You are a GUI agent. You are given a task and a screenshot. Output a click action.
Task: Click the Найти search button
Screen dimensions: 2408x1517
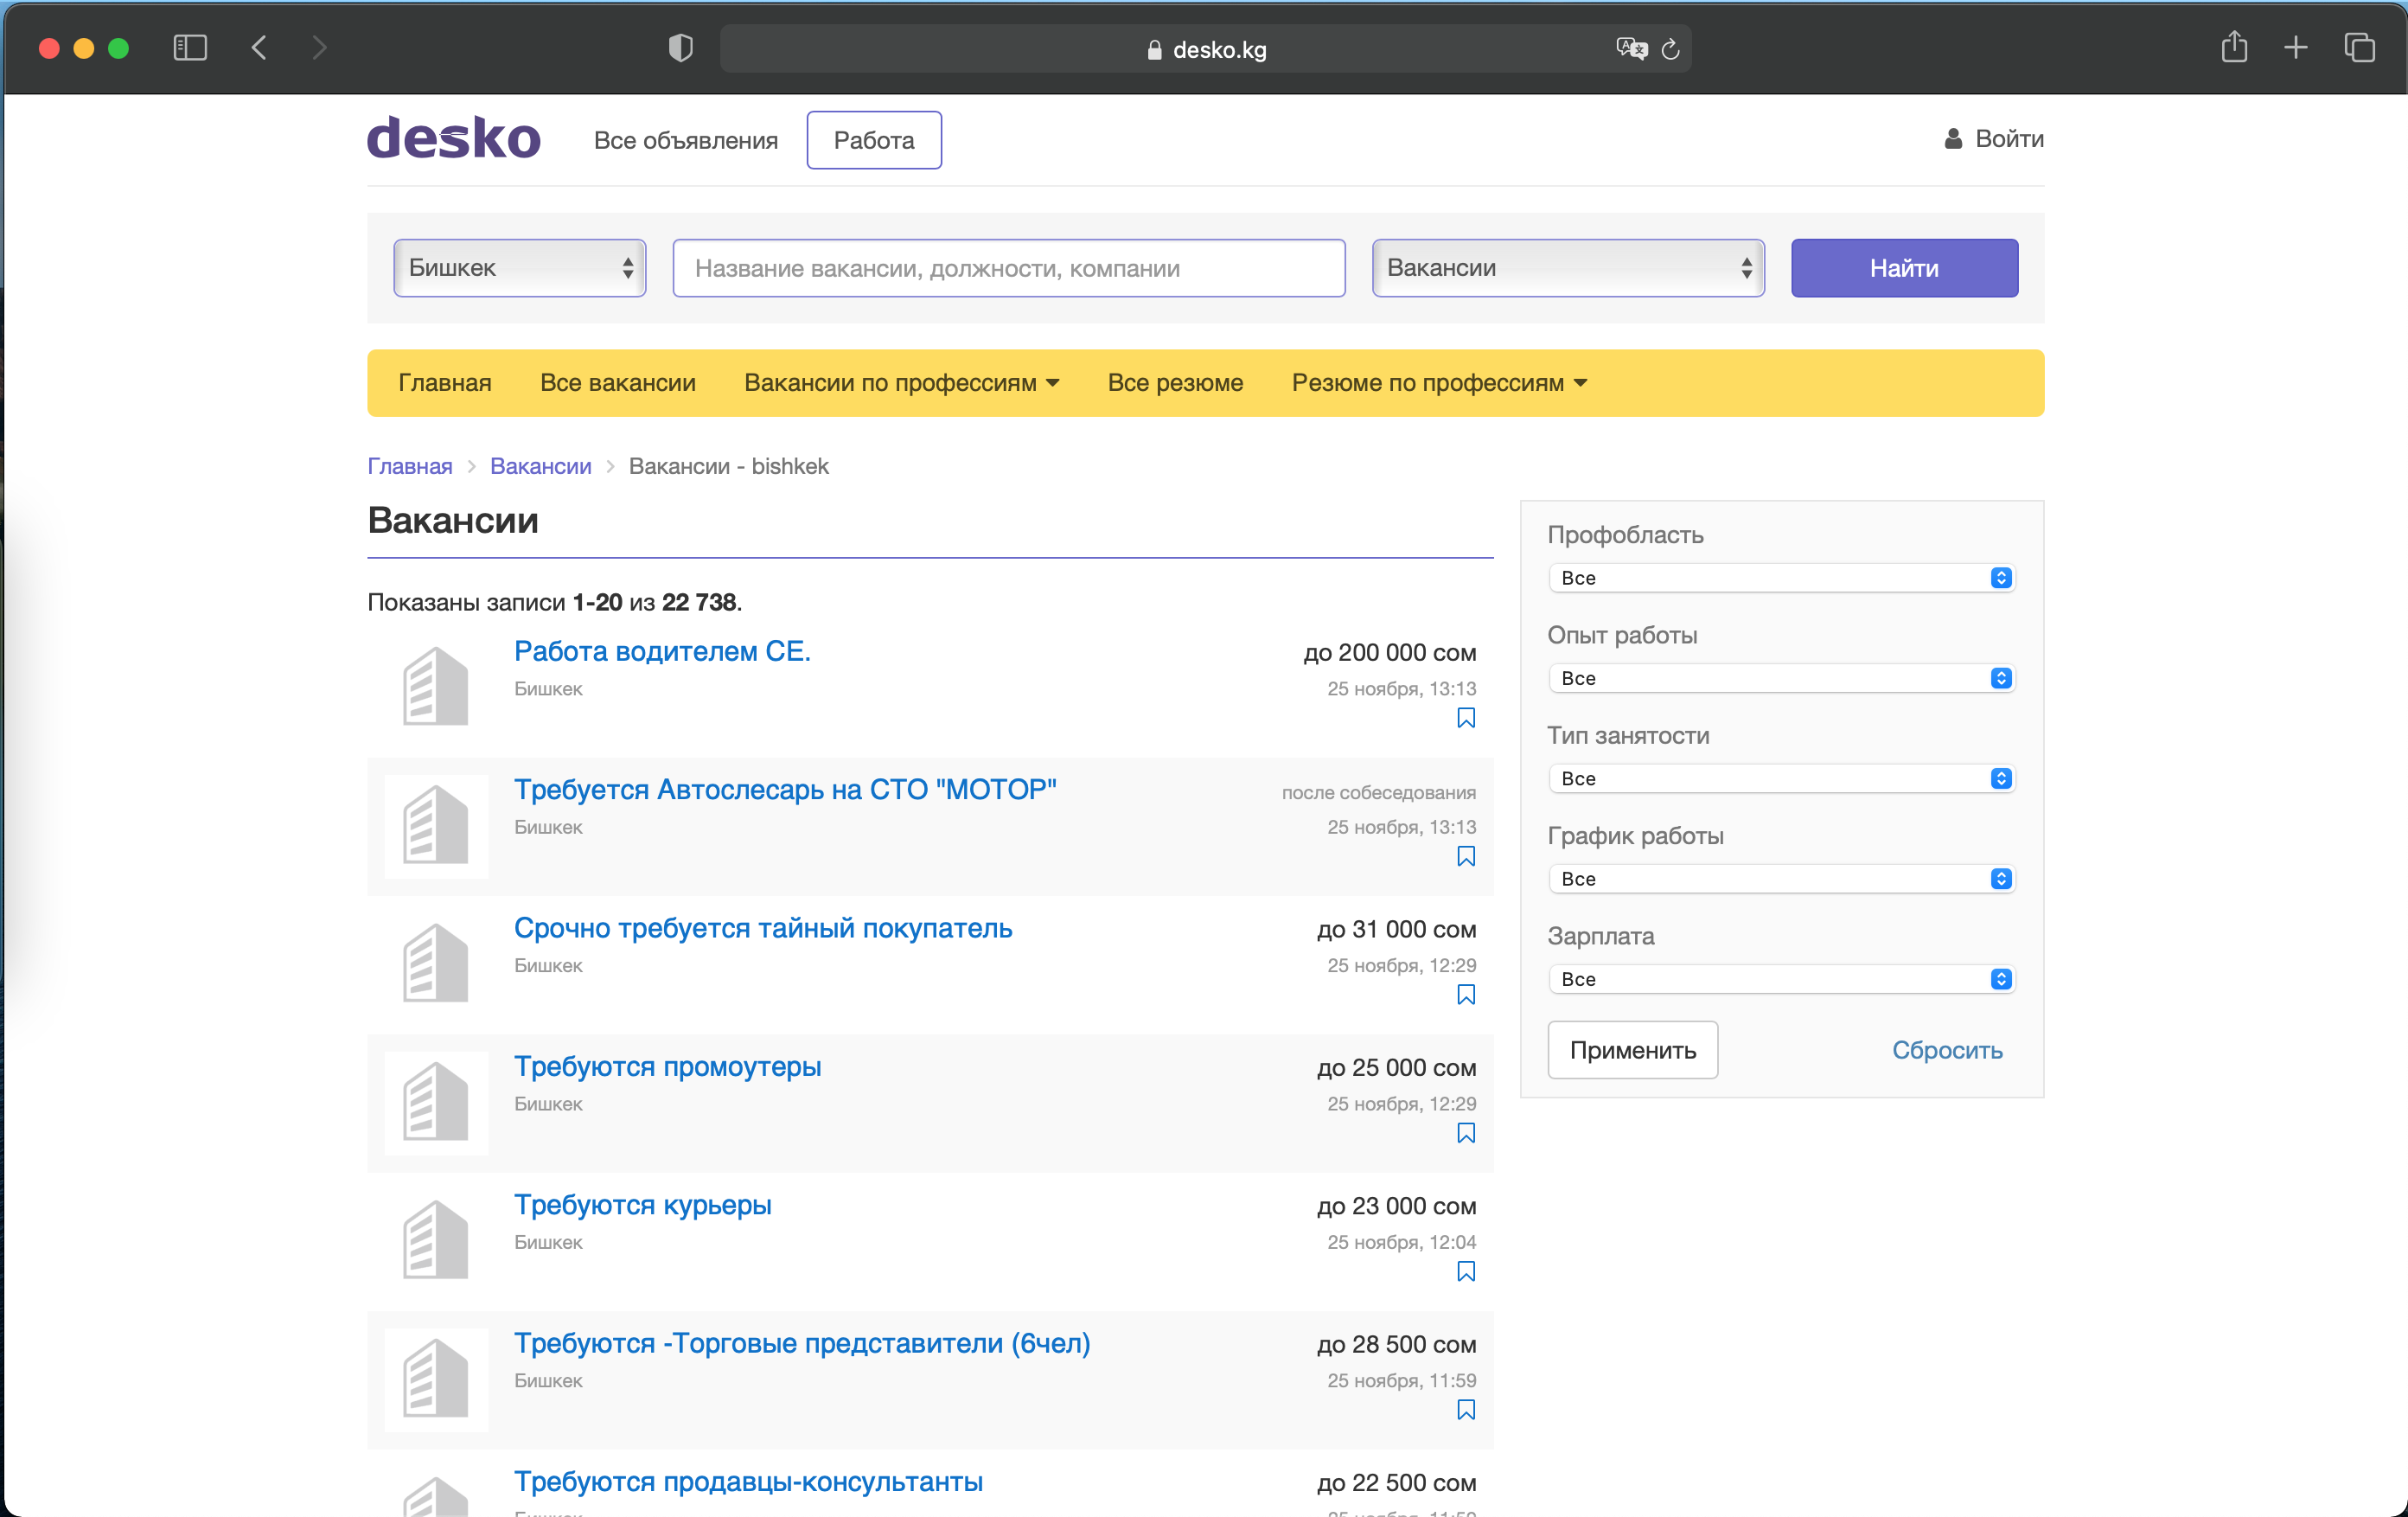(1904, 268)
